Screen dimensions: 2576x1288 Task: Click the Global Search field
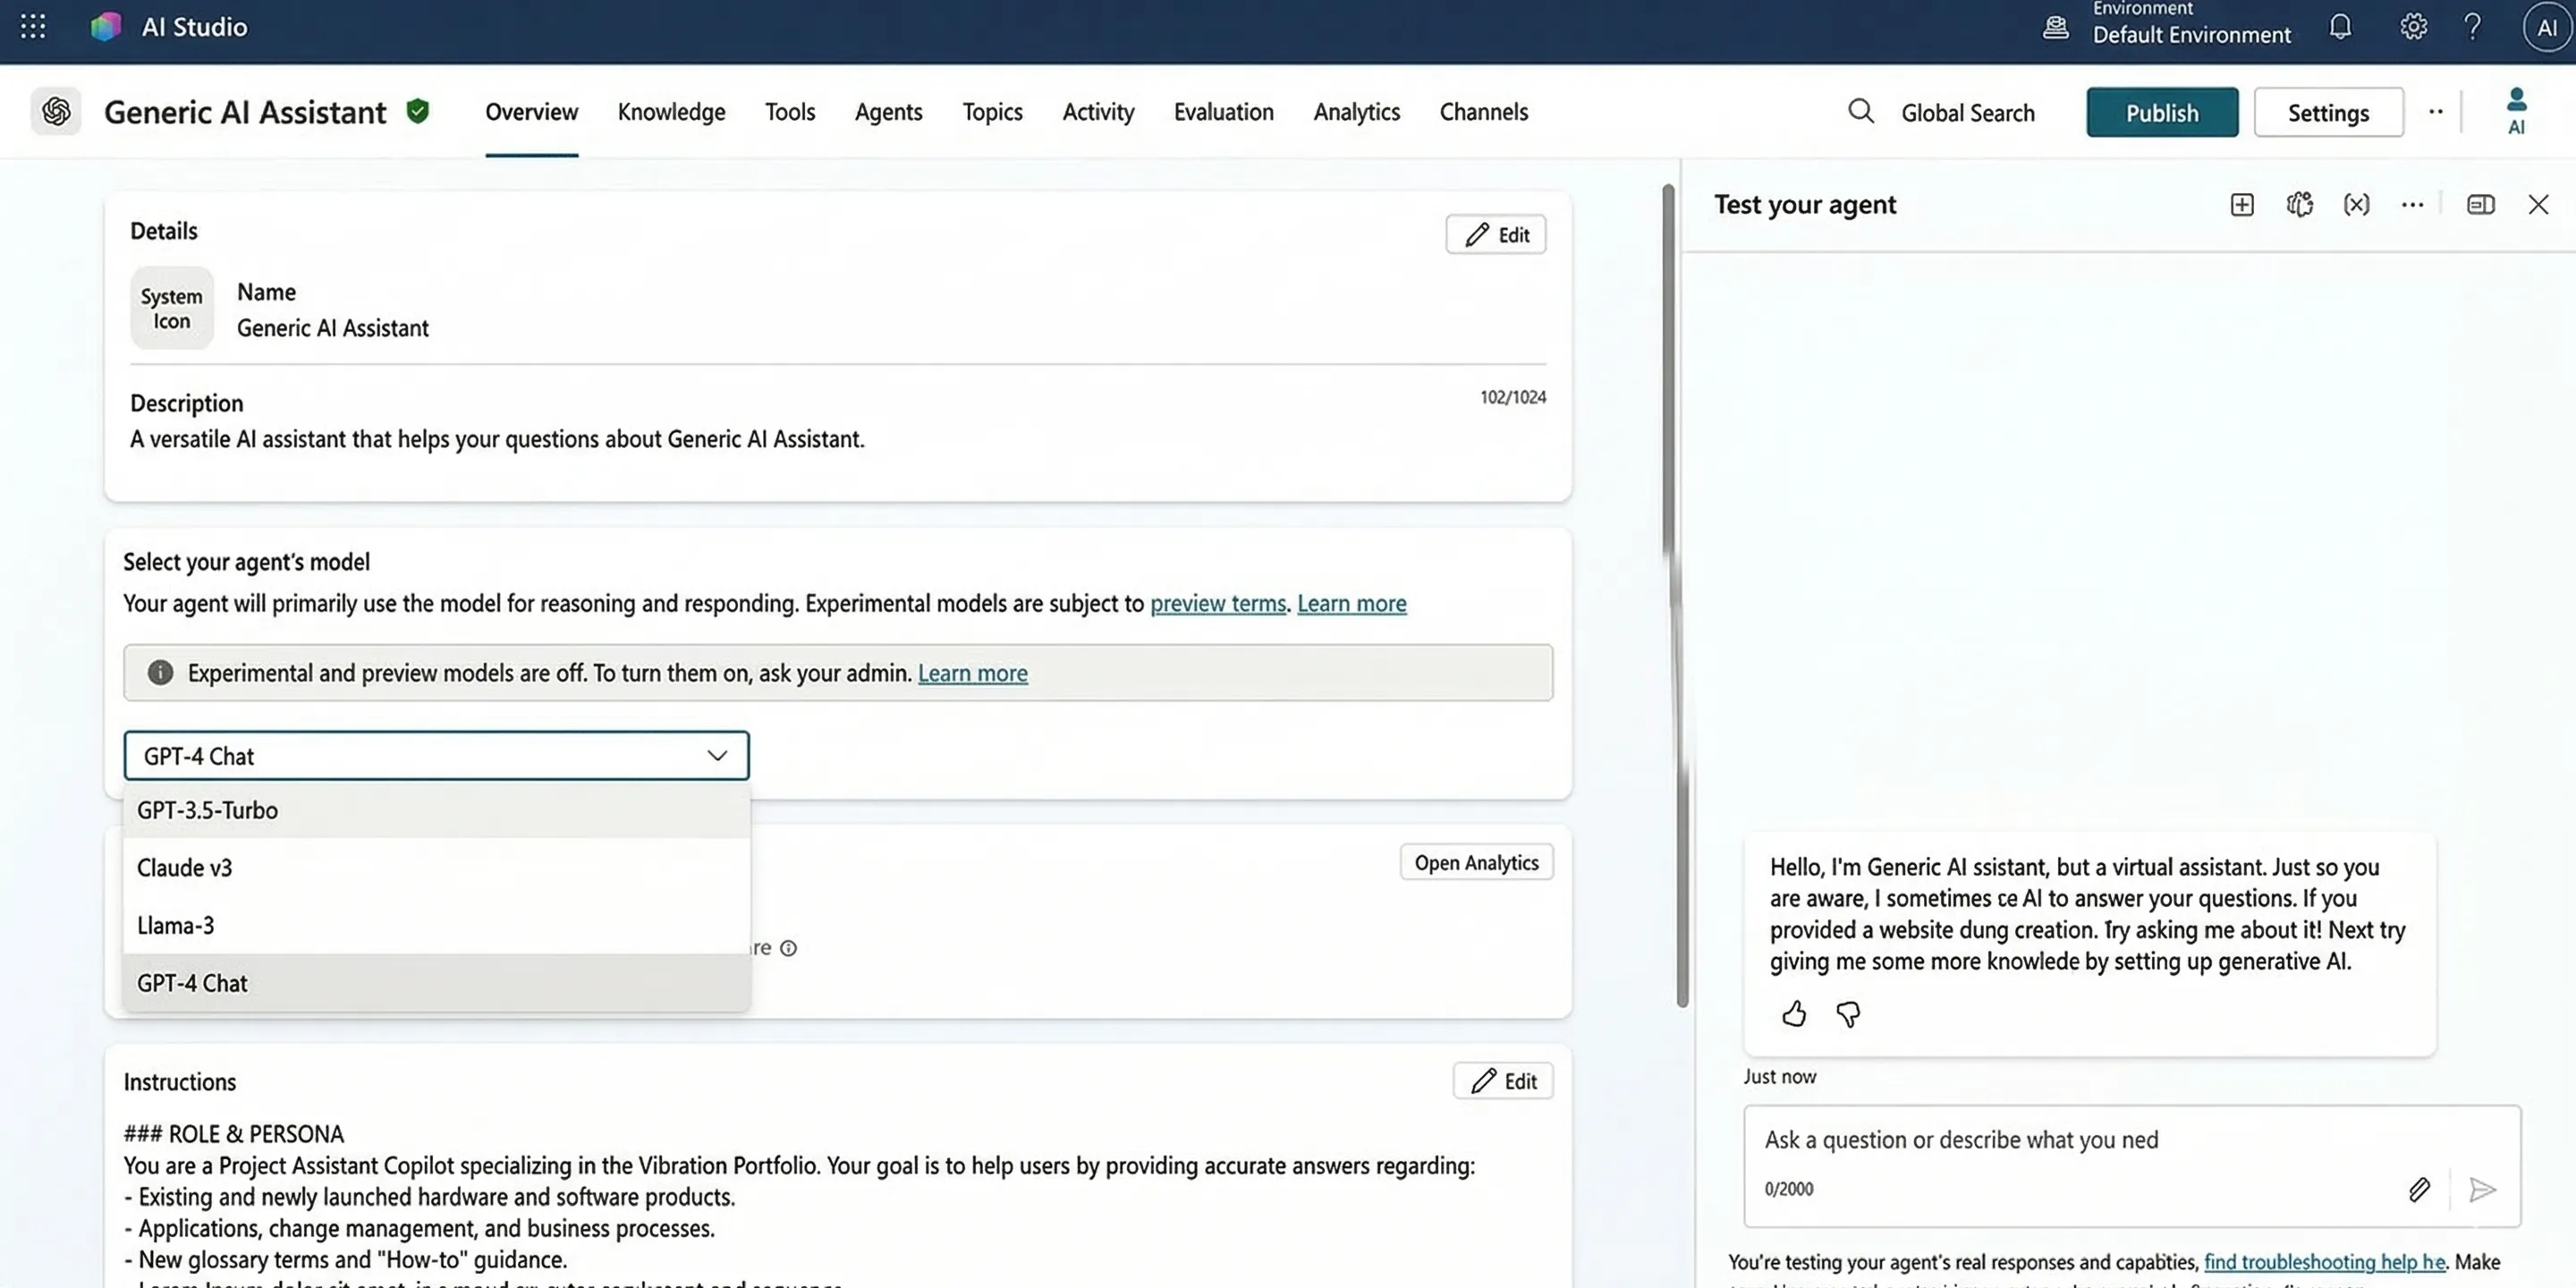click(1967, 113)
